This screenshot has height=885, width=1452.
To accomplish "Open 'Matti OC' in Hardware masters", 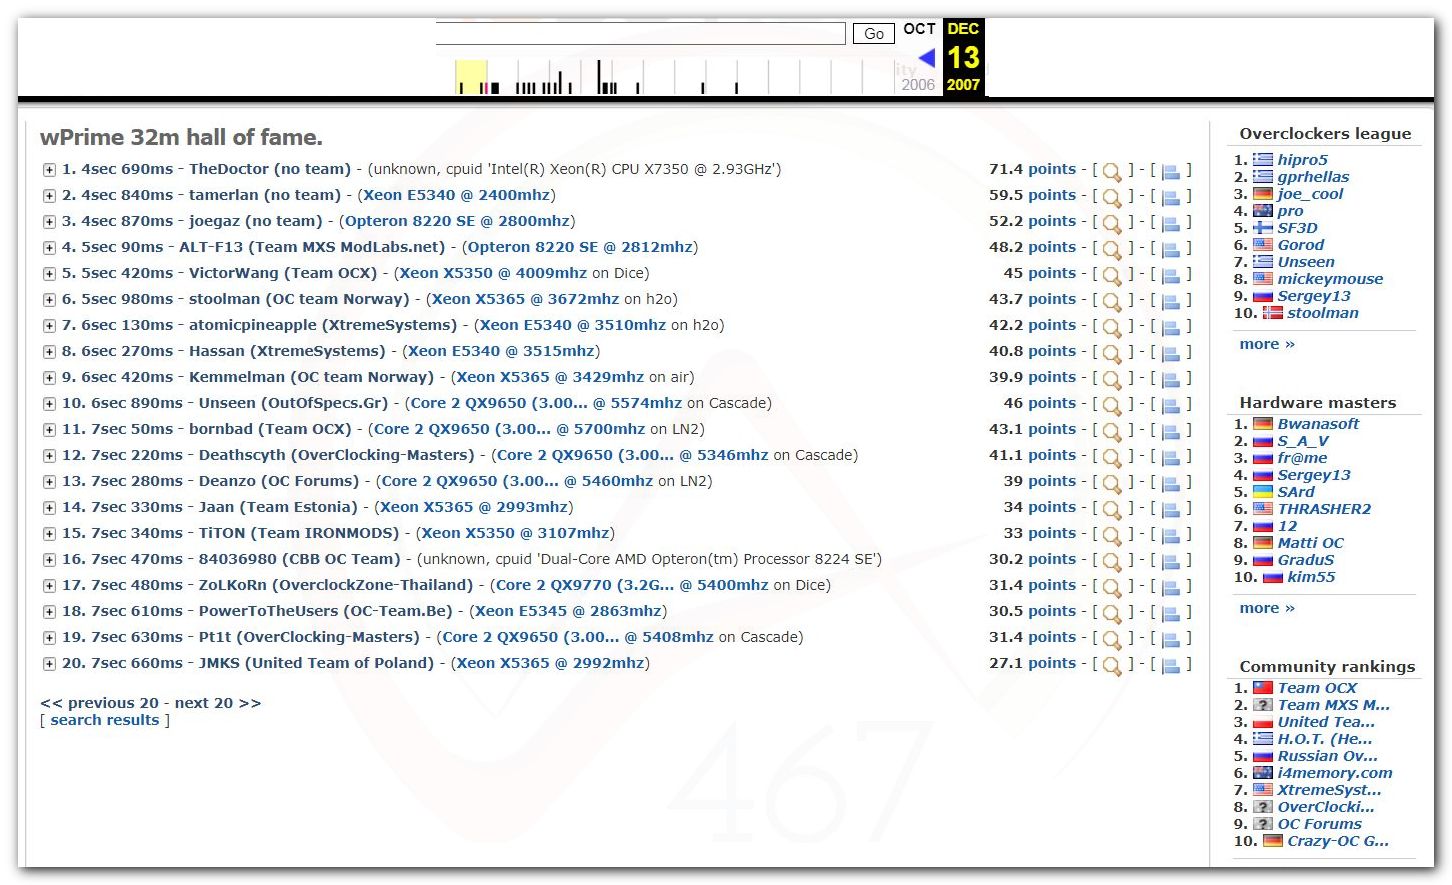I will click(1310, 543).
